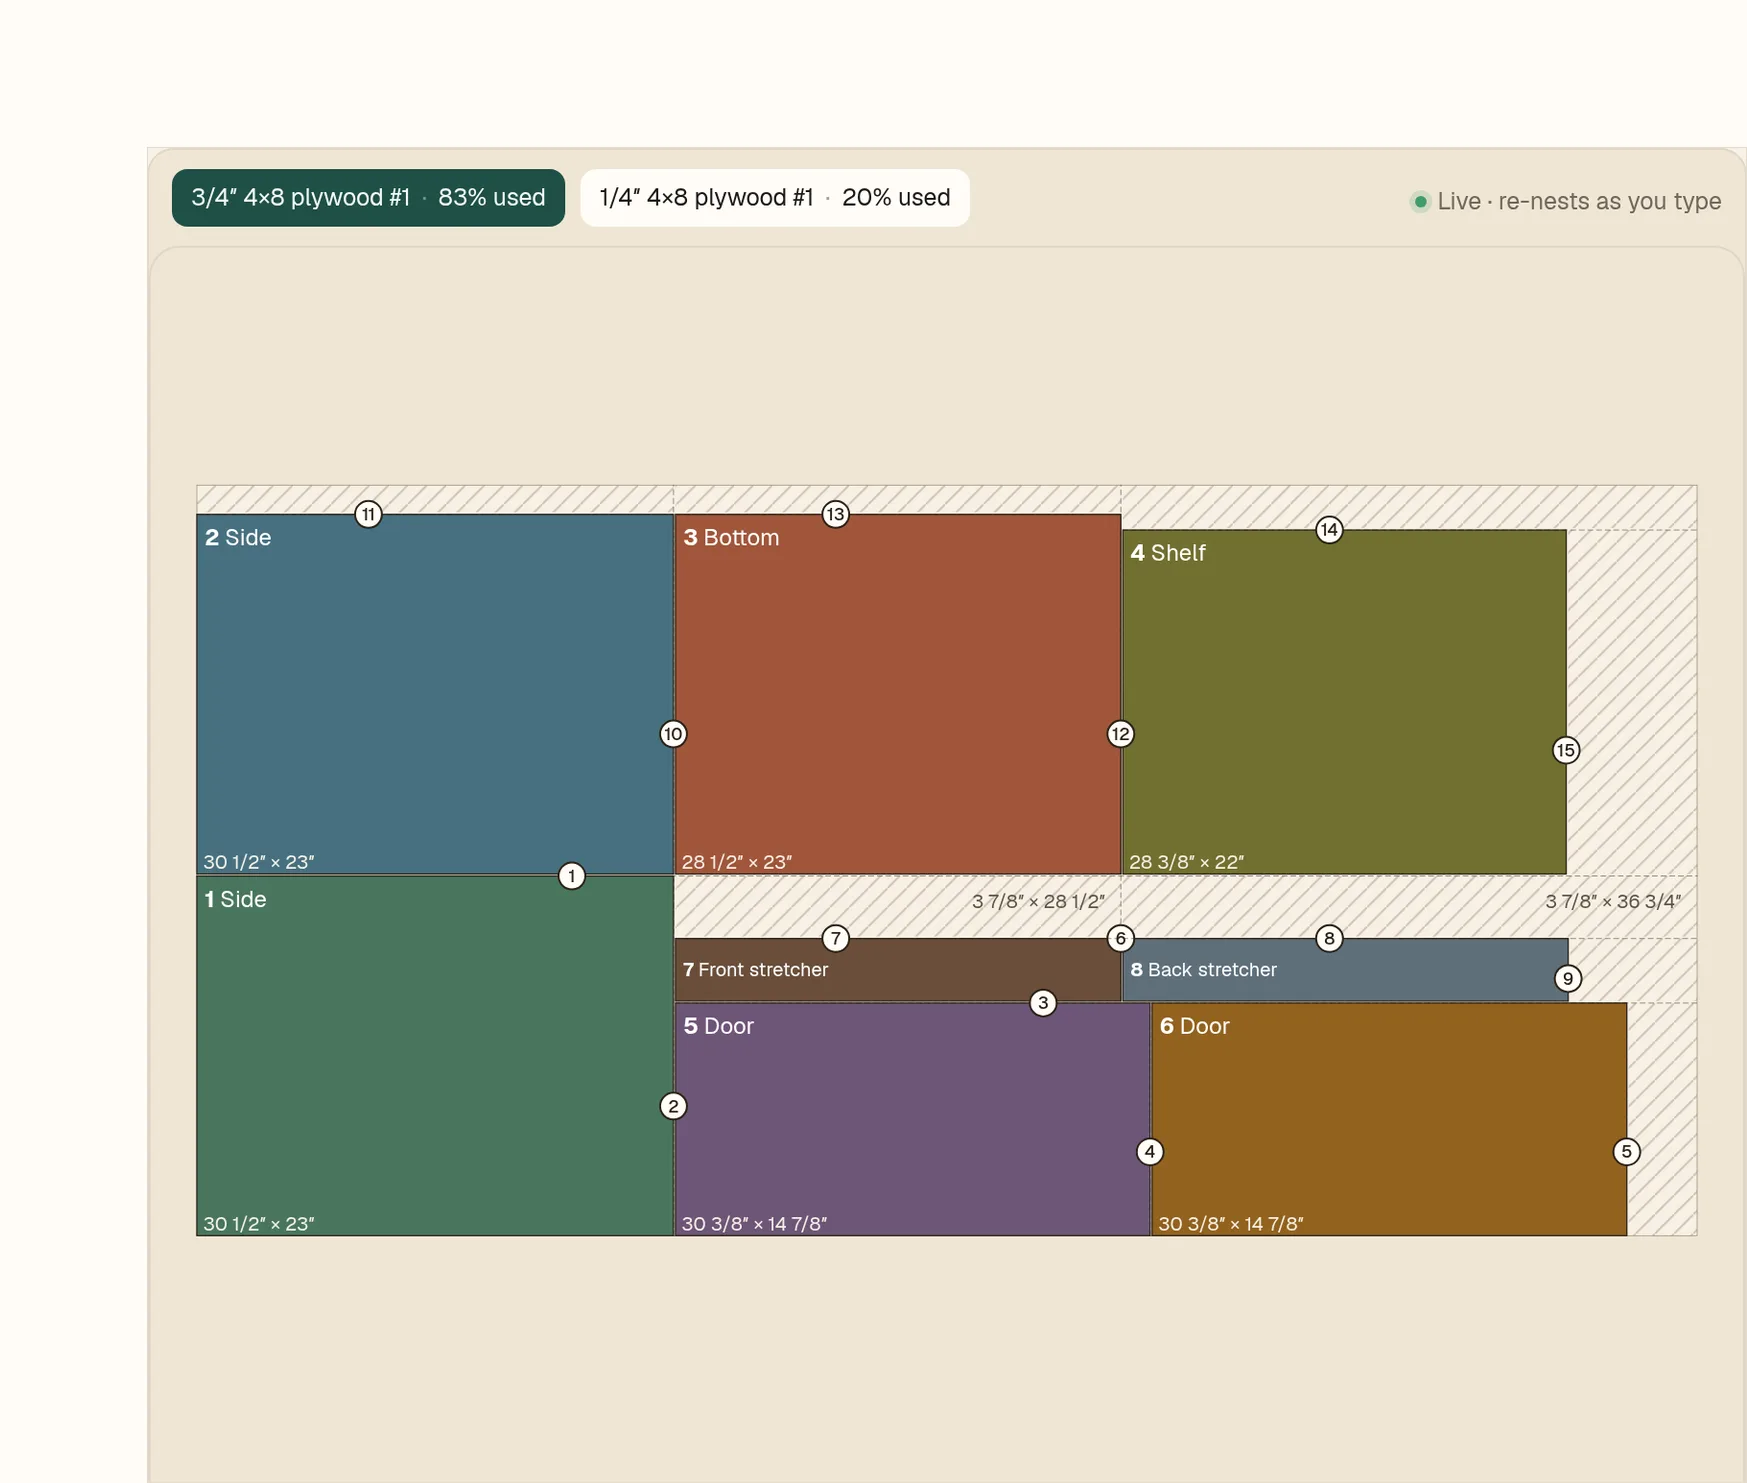Select the '8 Back stretcher' piece
Screen dimensions: 1747x1483
[x=1345, y=970]
